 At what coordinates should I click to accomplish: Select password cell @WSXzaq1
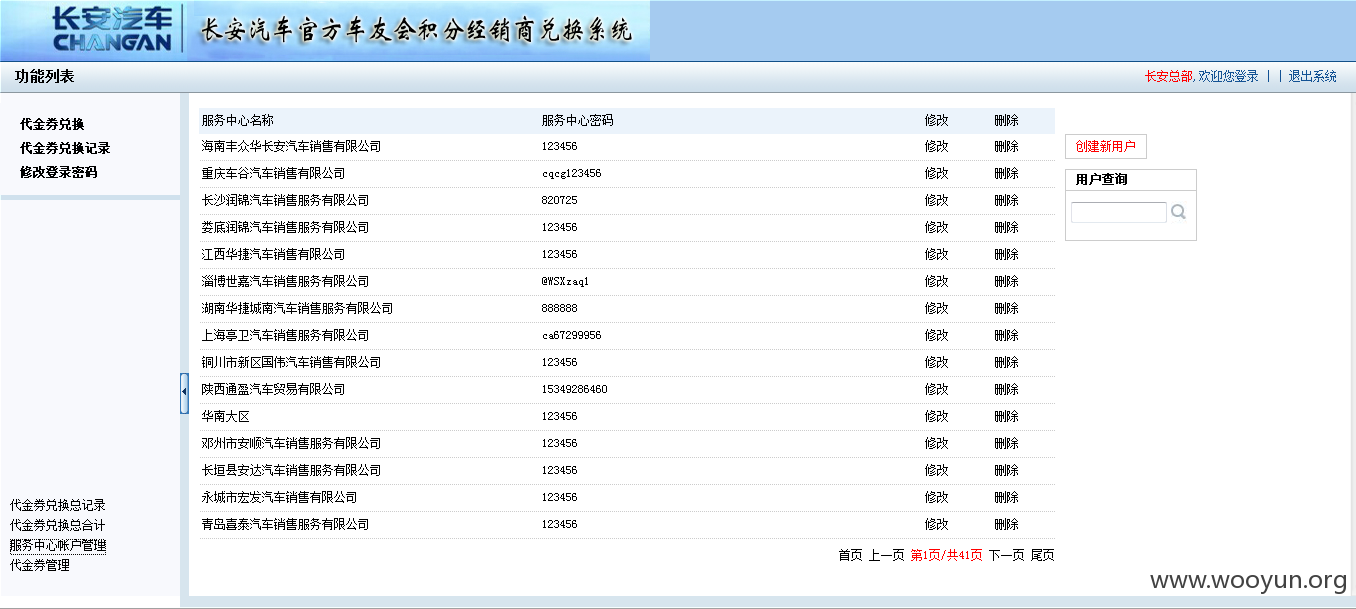(x=565, y=281)
